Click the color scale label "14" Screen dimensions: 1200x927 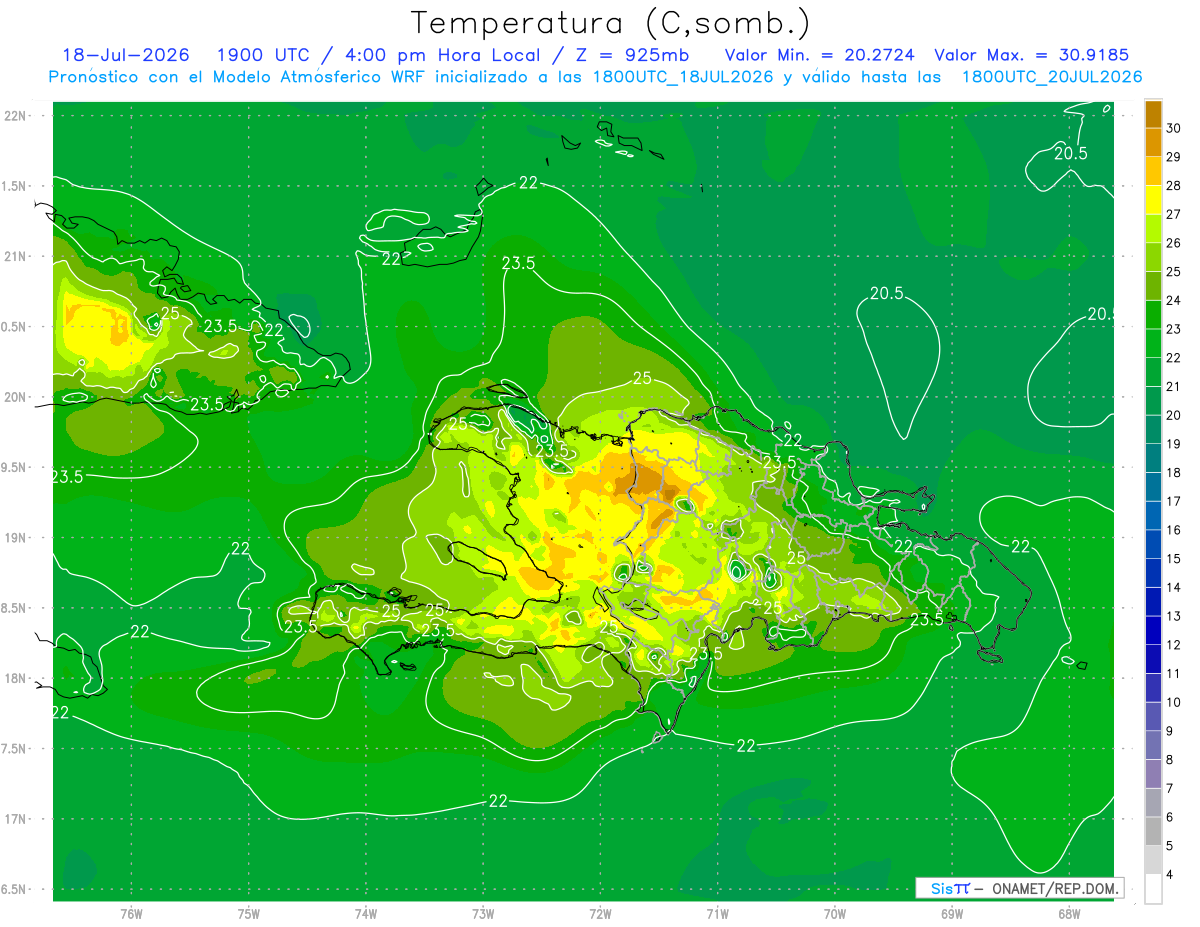coord(1175,588)
